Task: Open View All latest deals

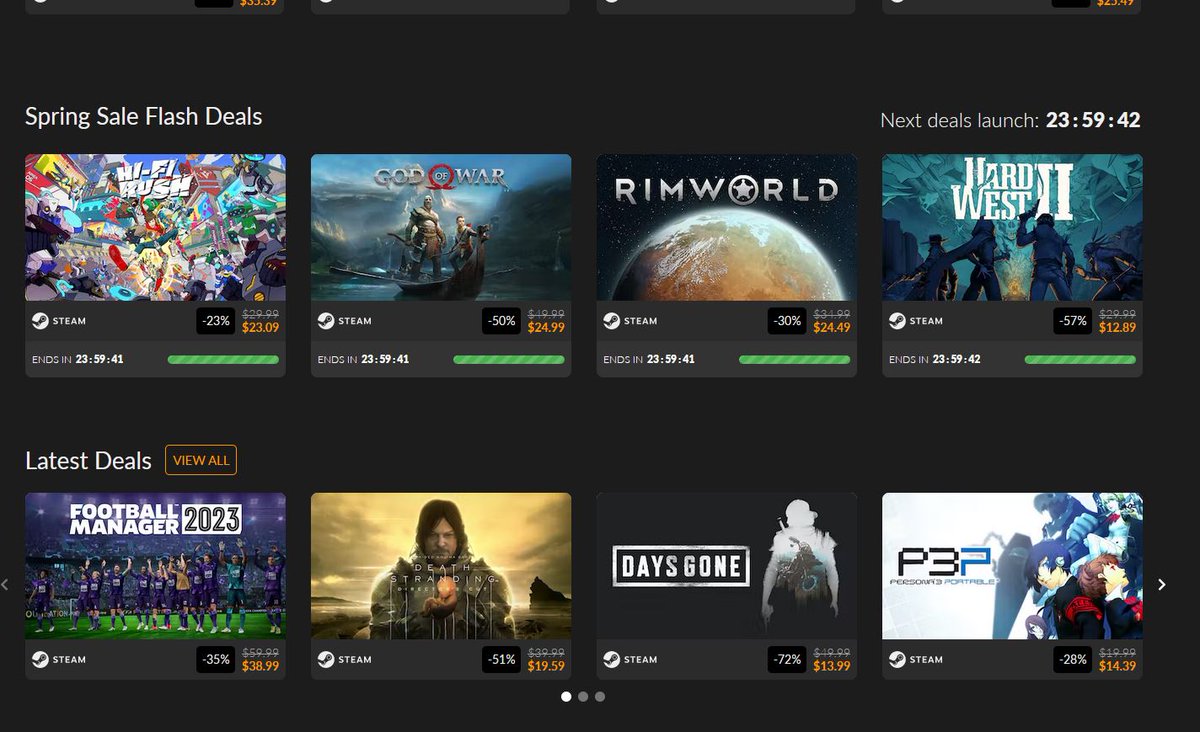Action: pos(201,460)
